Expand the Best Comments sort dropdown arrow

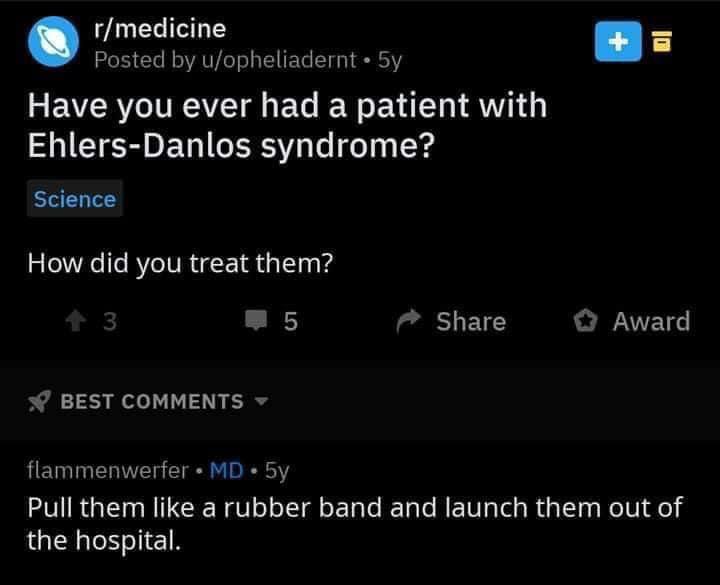pyautogui.click(x=261, y=401)
